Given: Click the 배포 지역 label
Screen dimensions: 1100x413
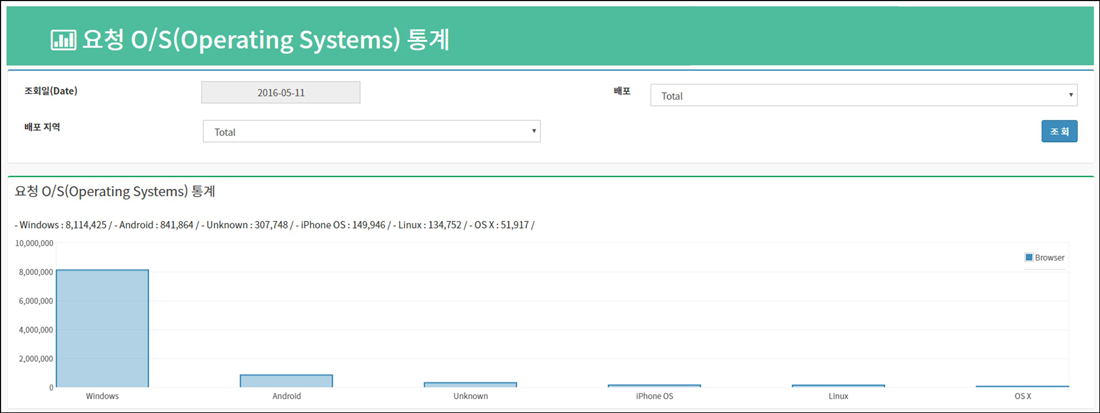Looking at the screenshot, I should 42,127.
